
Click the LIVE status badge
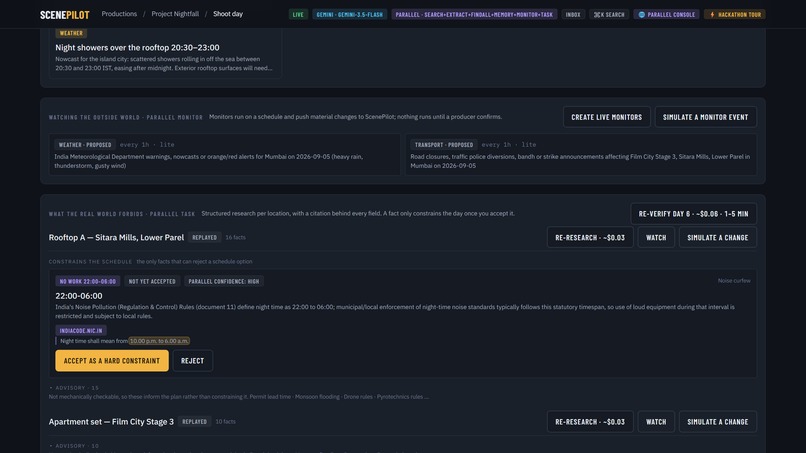[298, 14]
